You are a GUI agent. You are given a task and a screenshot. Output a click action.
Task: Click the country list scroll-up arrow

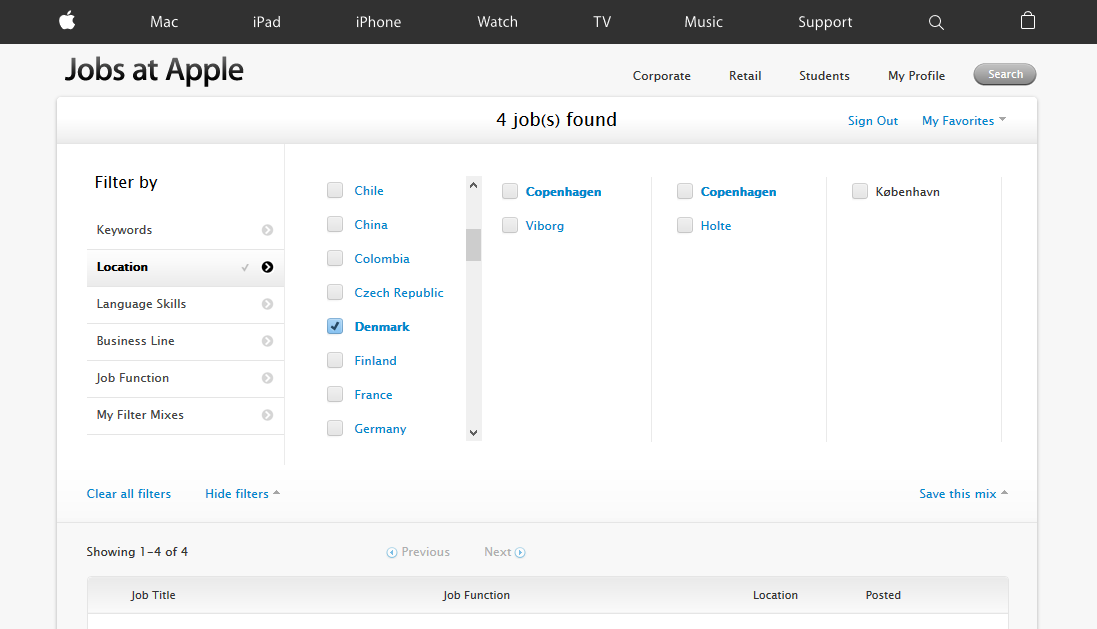[474, 185]
